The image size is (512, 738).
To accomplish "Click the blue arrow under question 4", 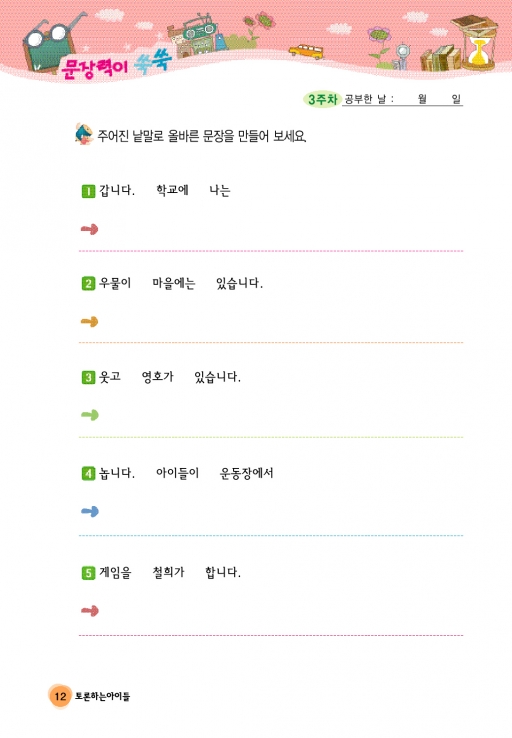I will pyautogui.click(x=89, y=511).
